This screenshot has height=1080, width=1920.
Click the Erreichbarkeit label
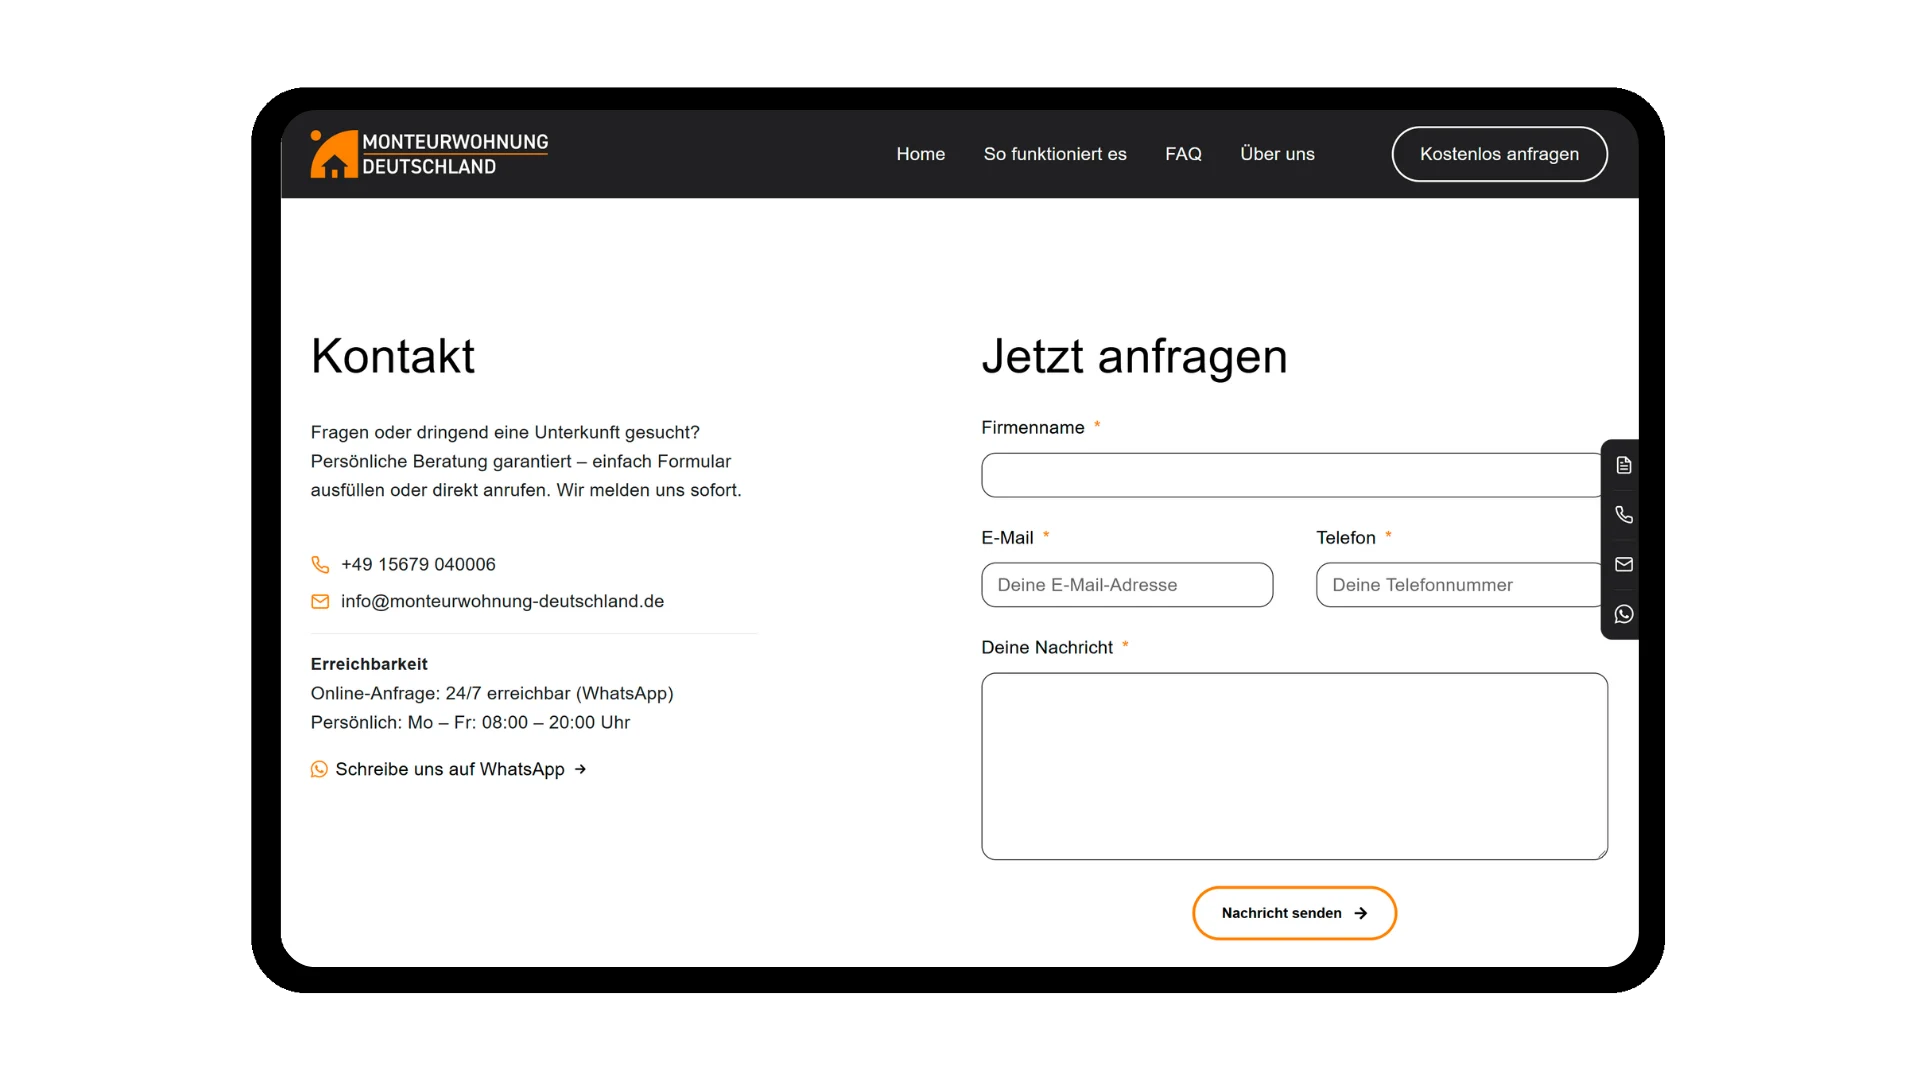coord(369,664)
